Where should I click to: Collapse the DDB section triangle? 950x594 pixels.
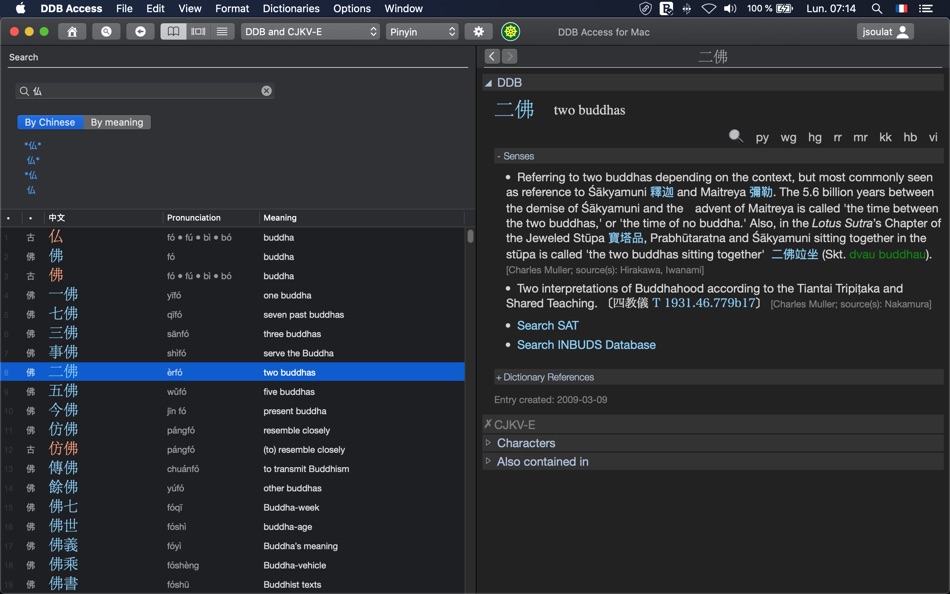click(488, 83)
